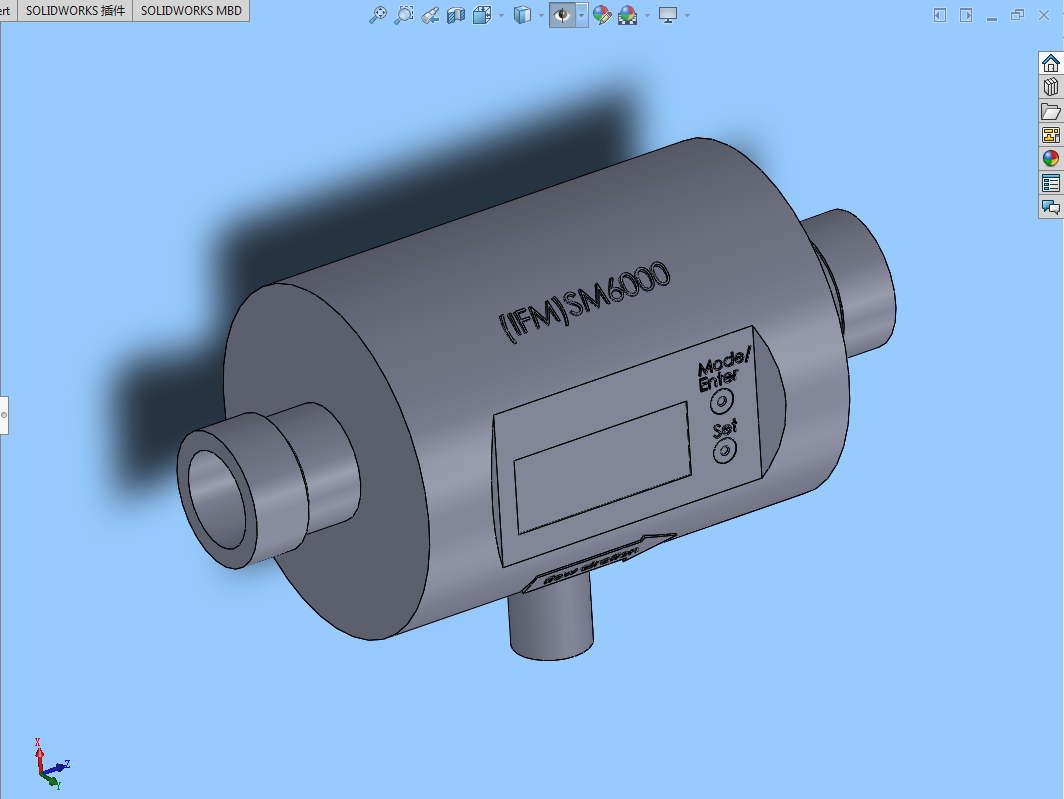Screen dimensions: 1064x799
Task: Open File Explorer task pane icon
Action: 1050,111
